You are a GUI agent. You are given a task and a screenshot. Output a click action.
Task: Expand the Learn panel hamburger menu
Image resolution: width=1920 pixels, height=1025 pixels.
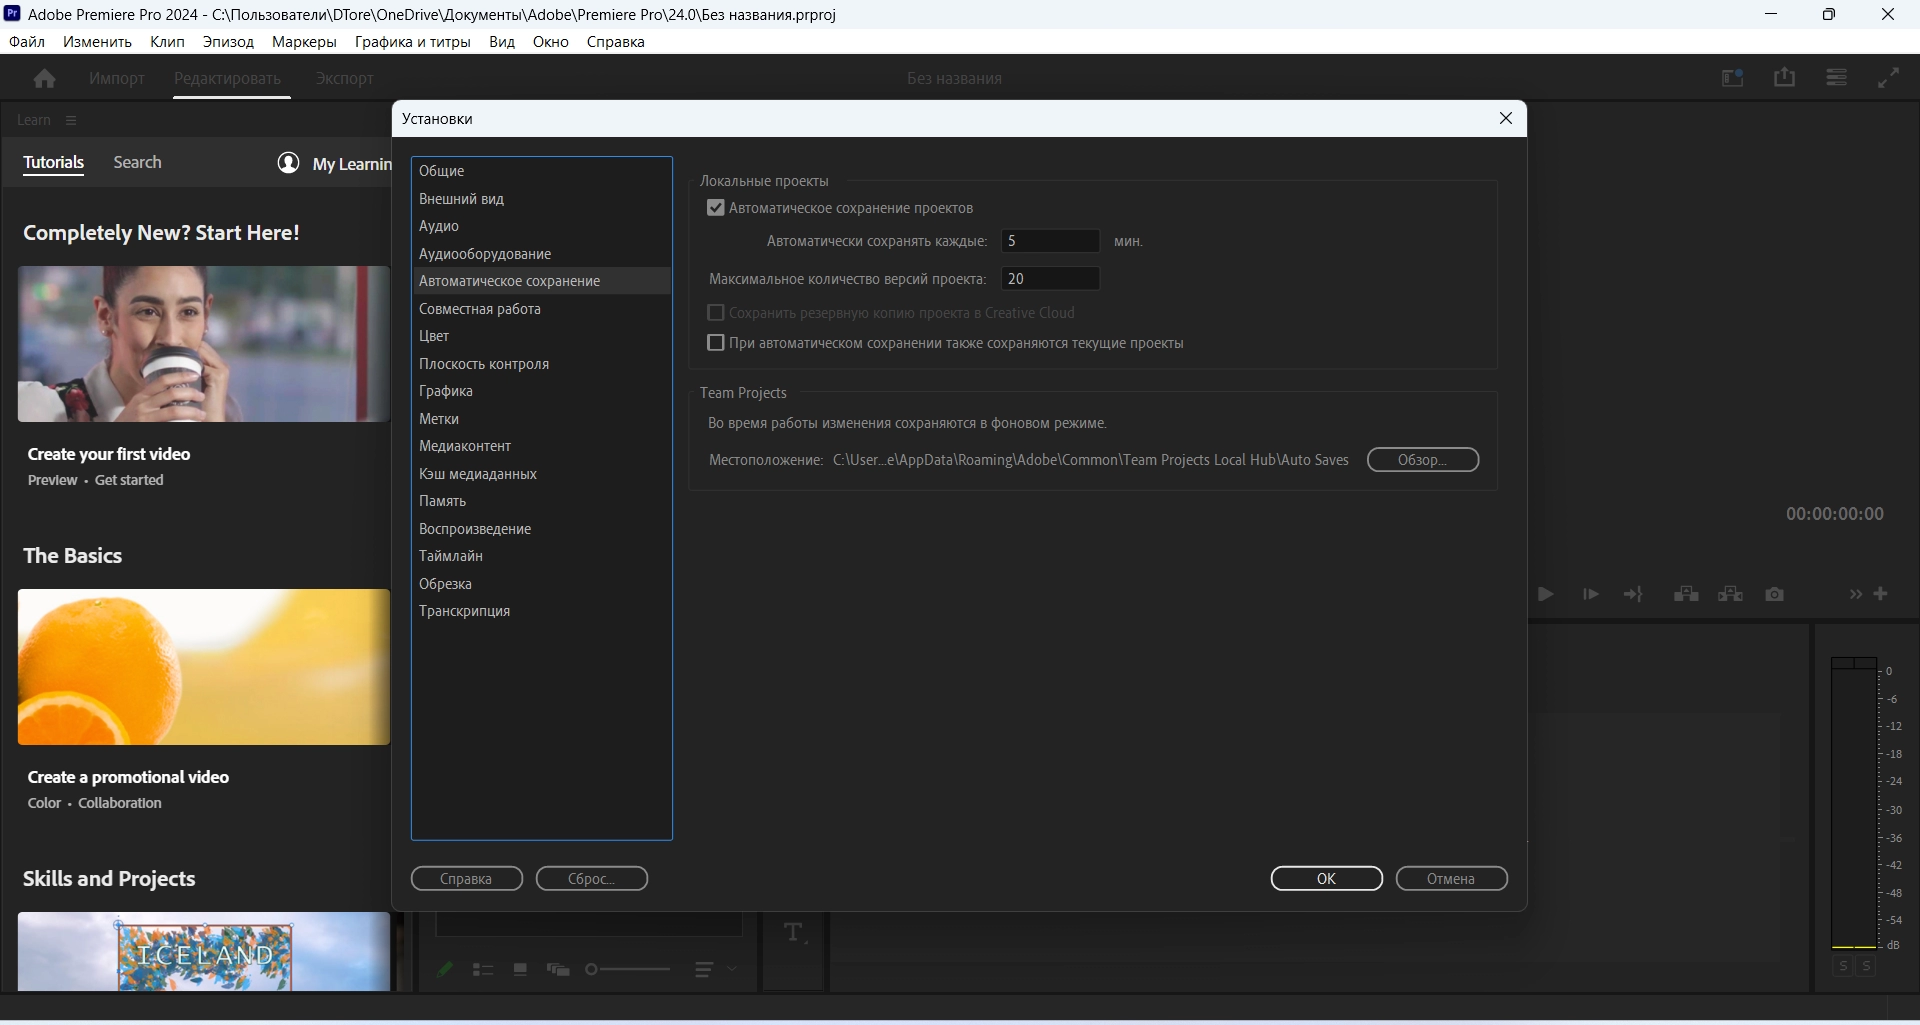click(71, 120)
